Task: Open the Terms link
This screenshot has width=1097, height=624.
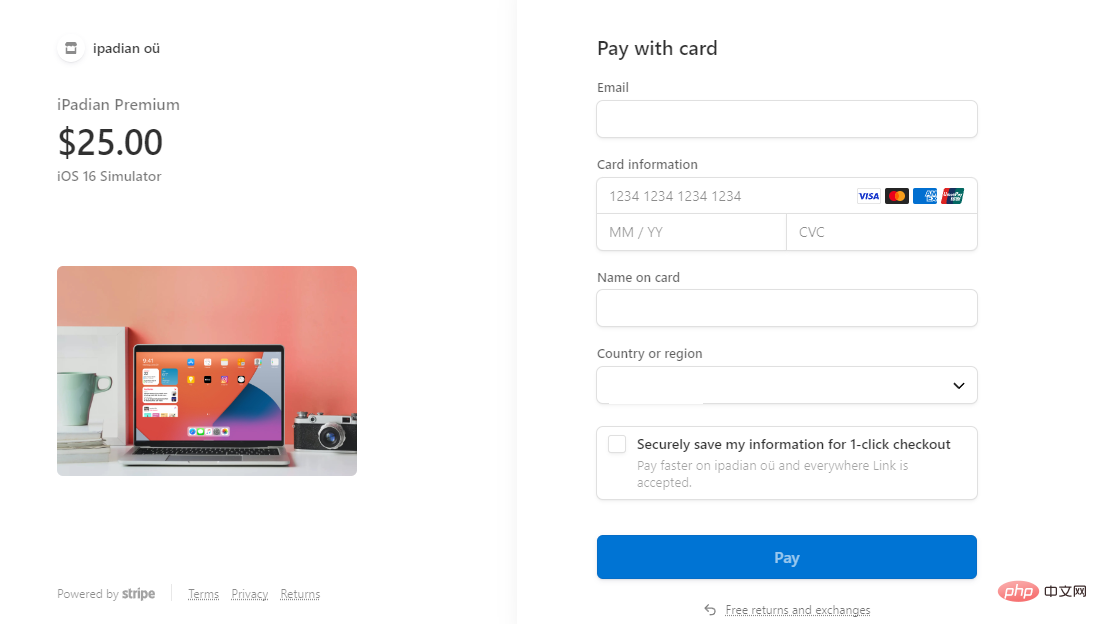Action: click(x=203, y=594)
